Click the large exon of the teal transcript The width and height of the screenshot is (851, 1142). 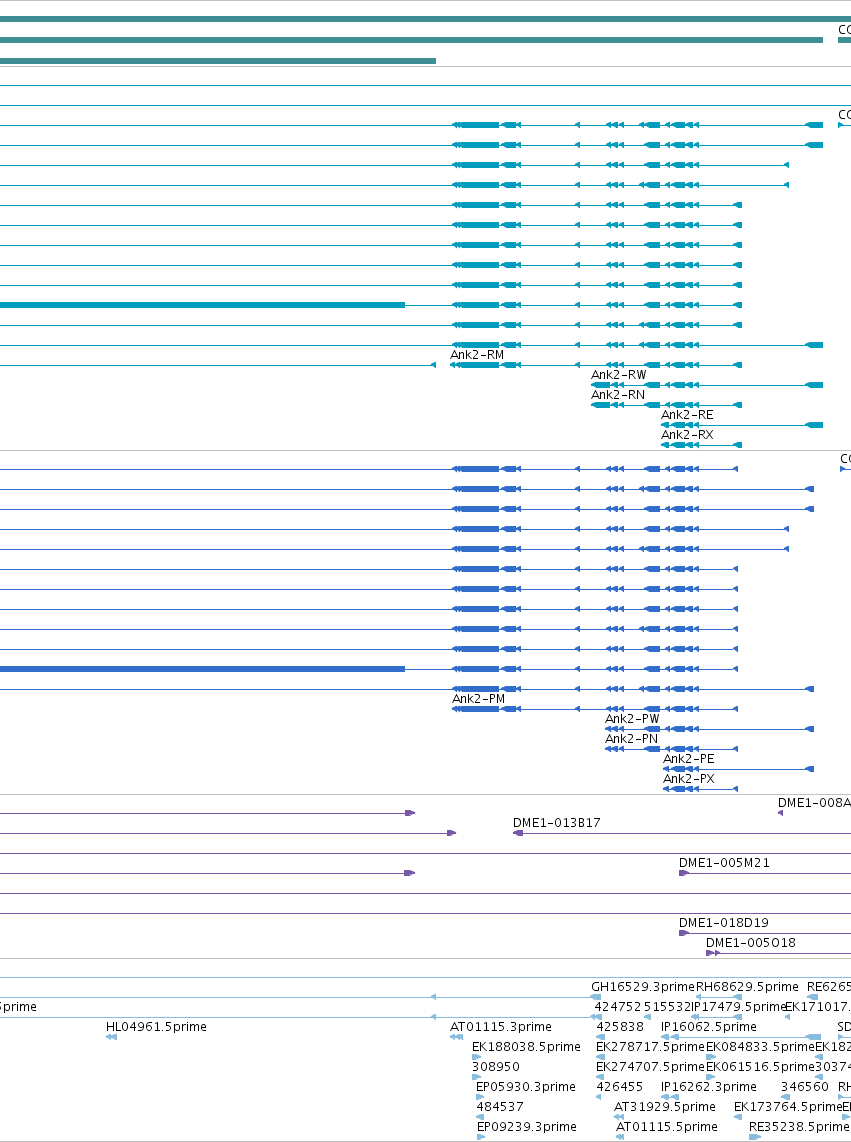(x=202, y=305)
